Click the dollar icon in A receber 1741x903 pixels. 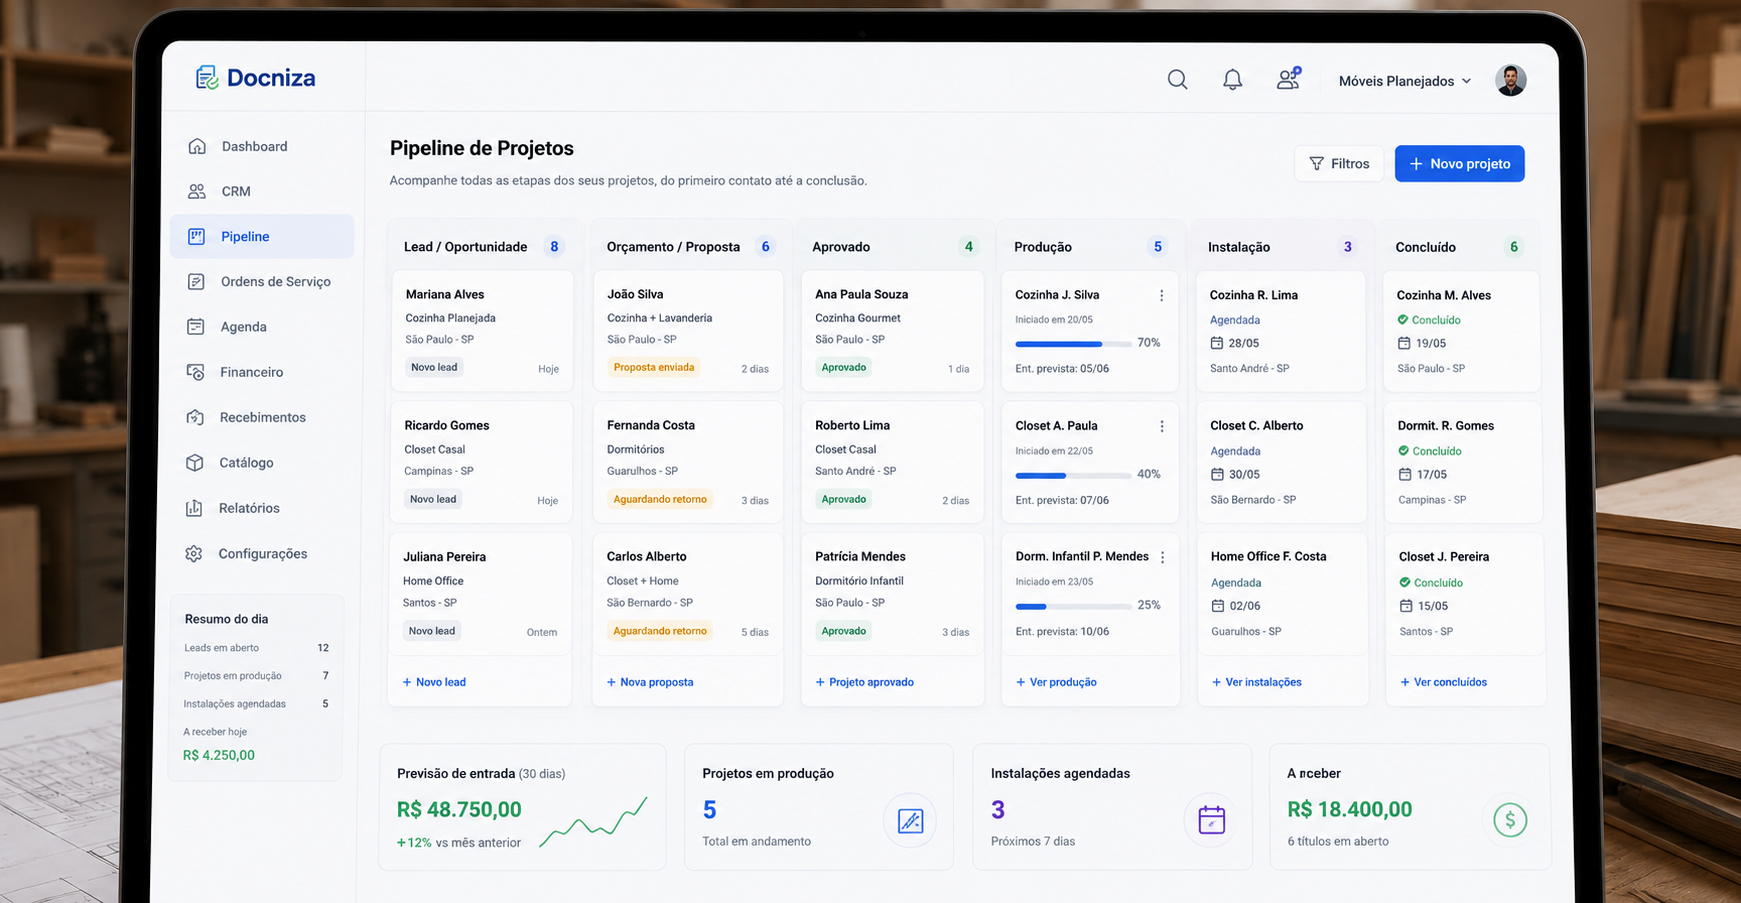[1510, 820]
